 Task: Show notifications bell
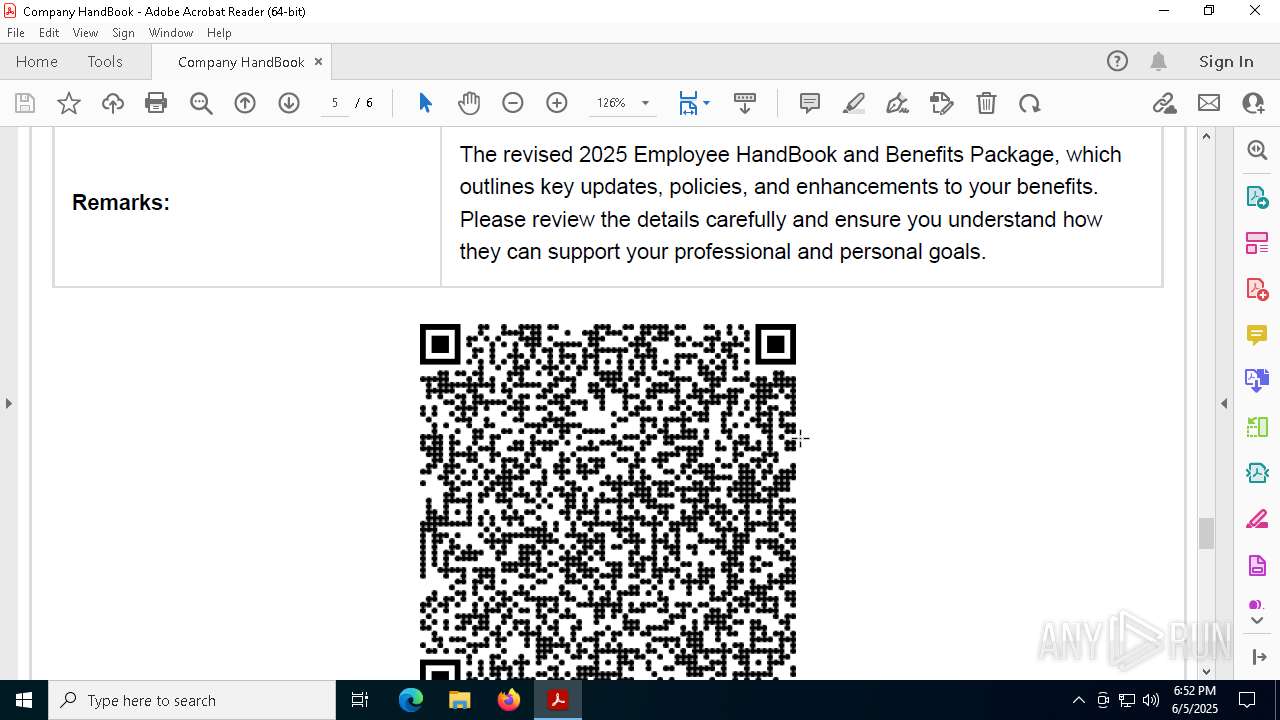click(1159, 62)
